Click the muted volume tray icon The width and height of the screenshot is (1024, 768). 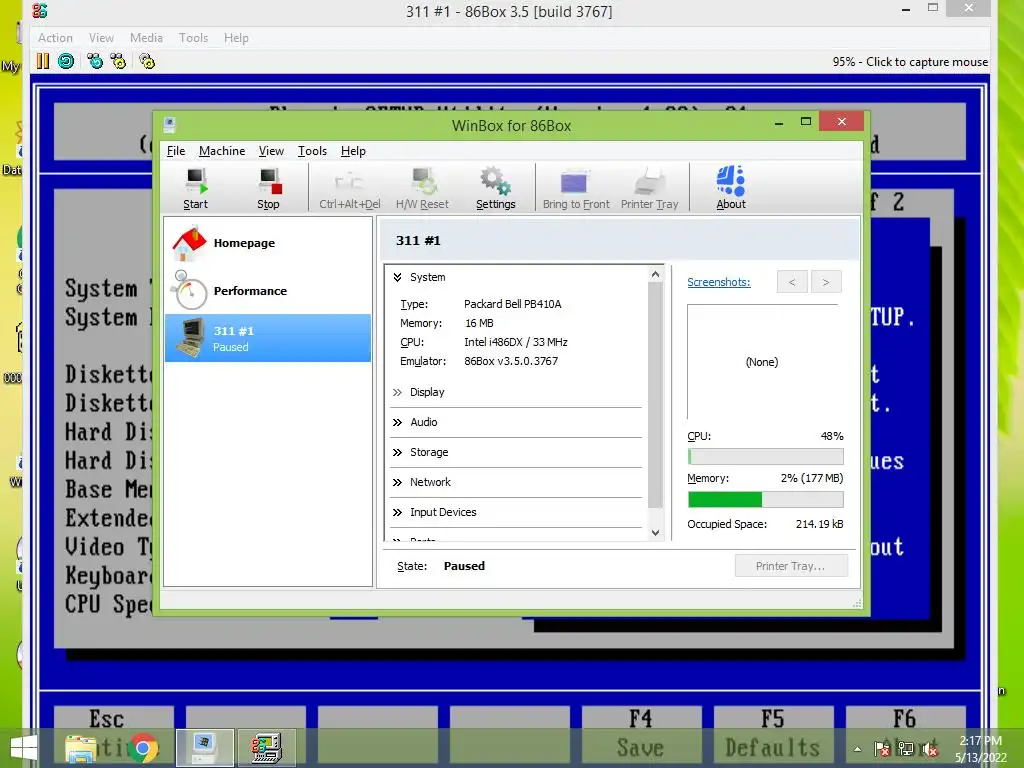930,749
